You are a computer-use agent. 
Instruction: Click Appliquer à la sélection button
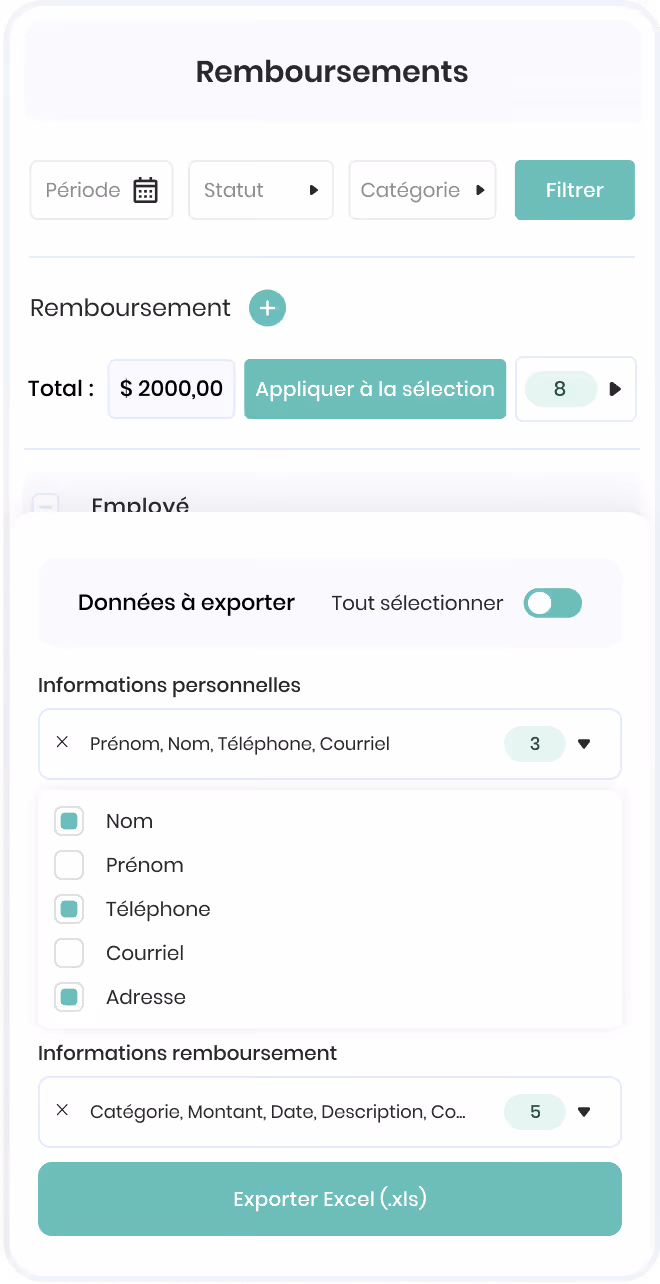click(x=375, y=389)
